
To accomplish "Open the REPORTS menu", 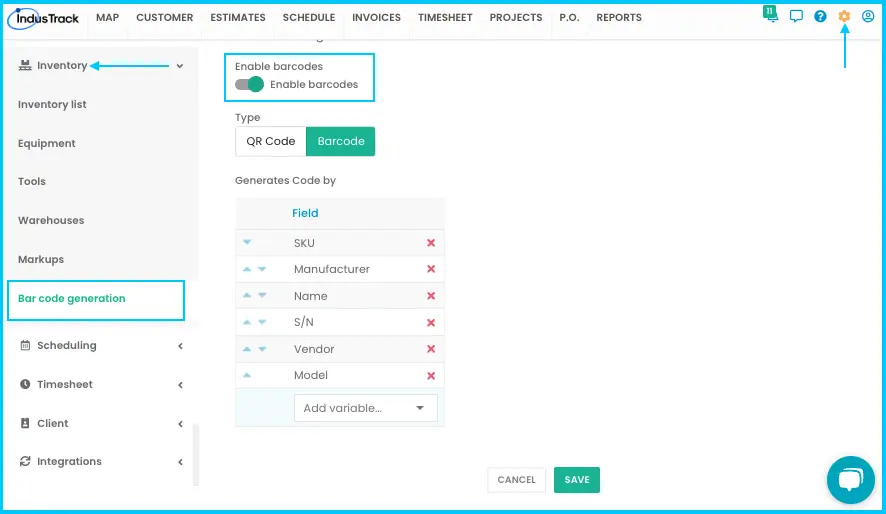I will [x=619, y=18].
